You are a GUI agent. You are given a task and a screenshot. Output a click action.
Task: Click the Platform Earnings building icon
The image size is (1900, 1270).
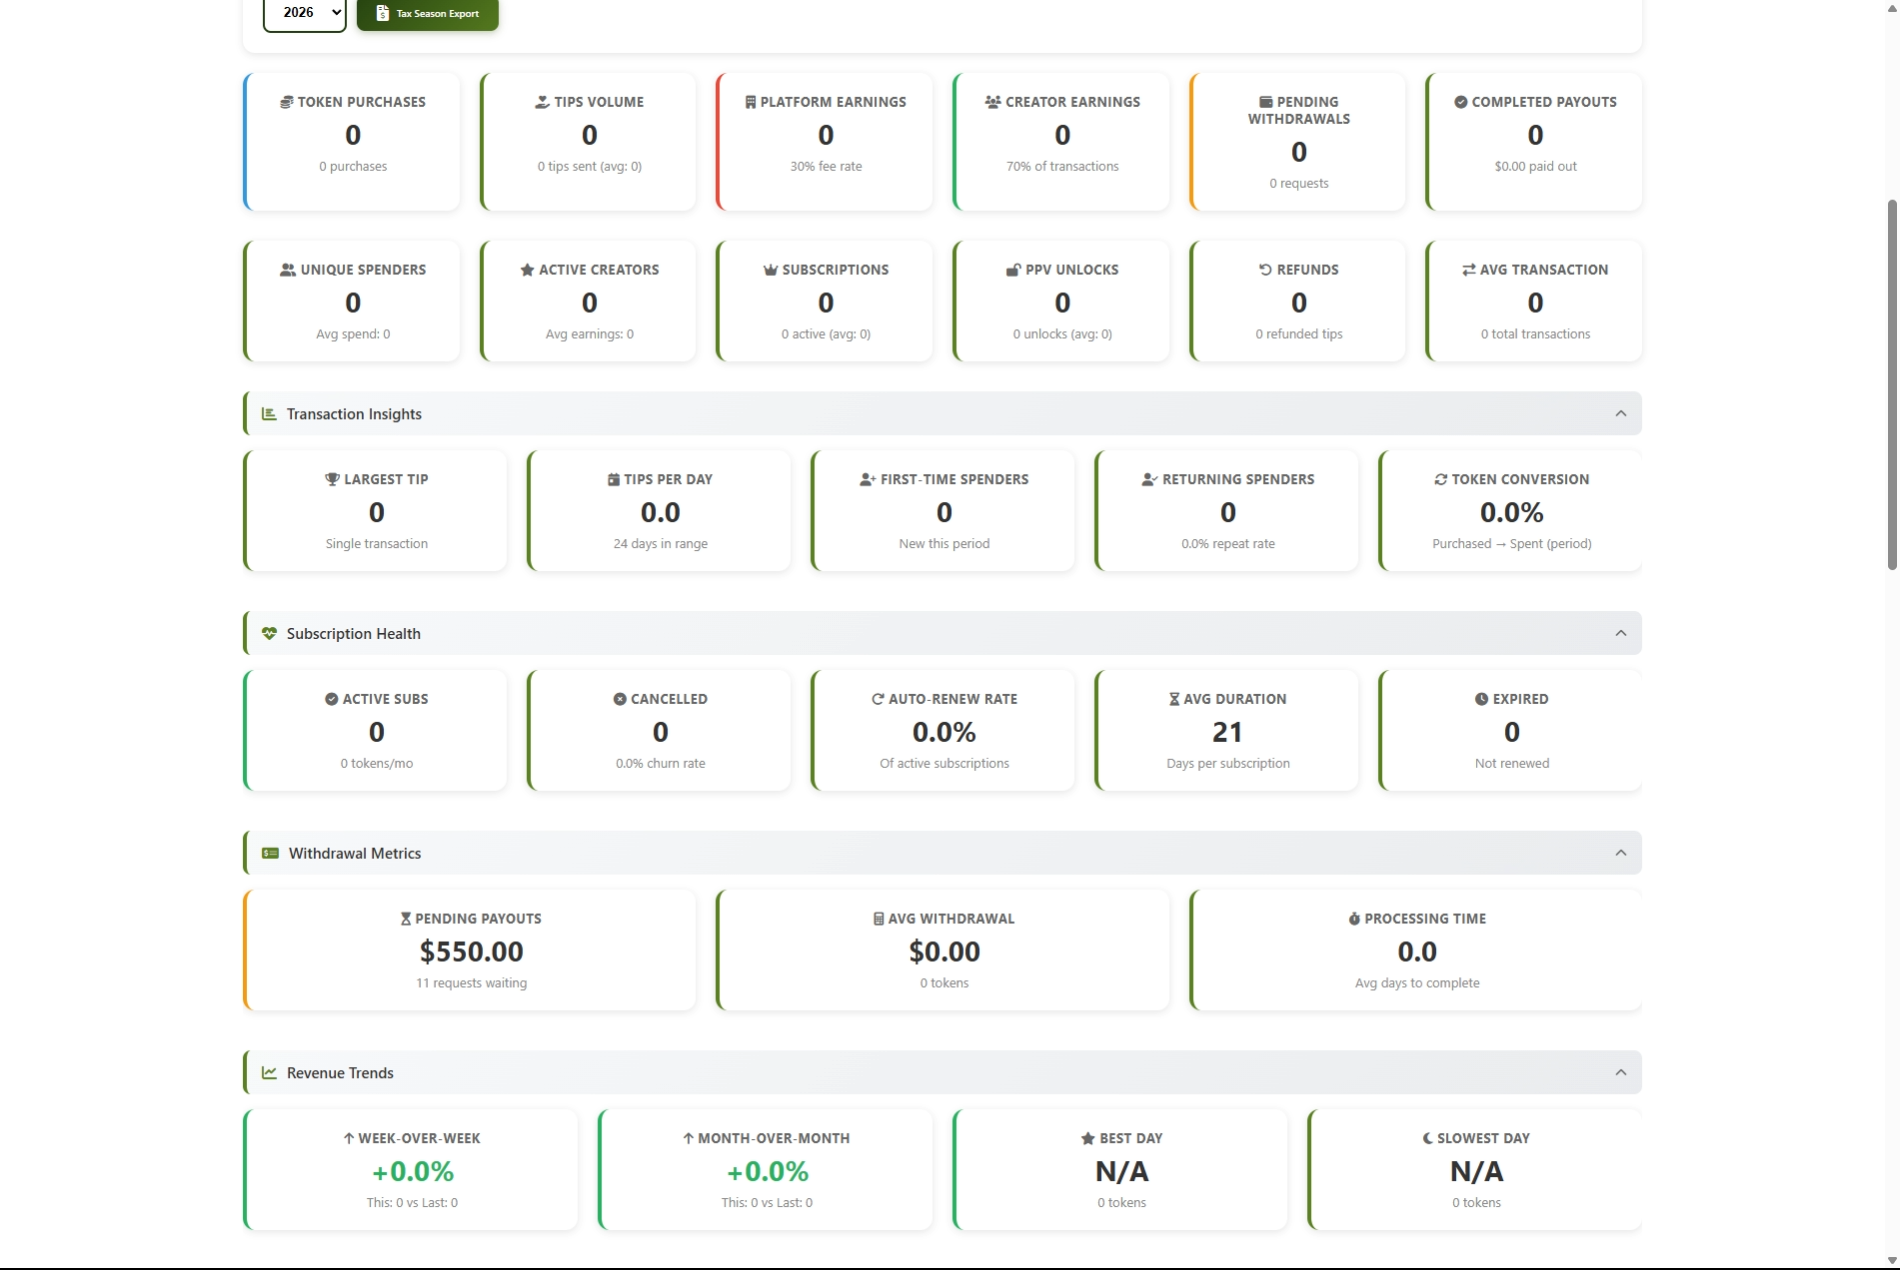(750, 102)
